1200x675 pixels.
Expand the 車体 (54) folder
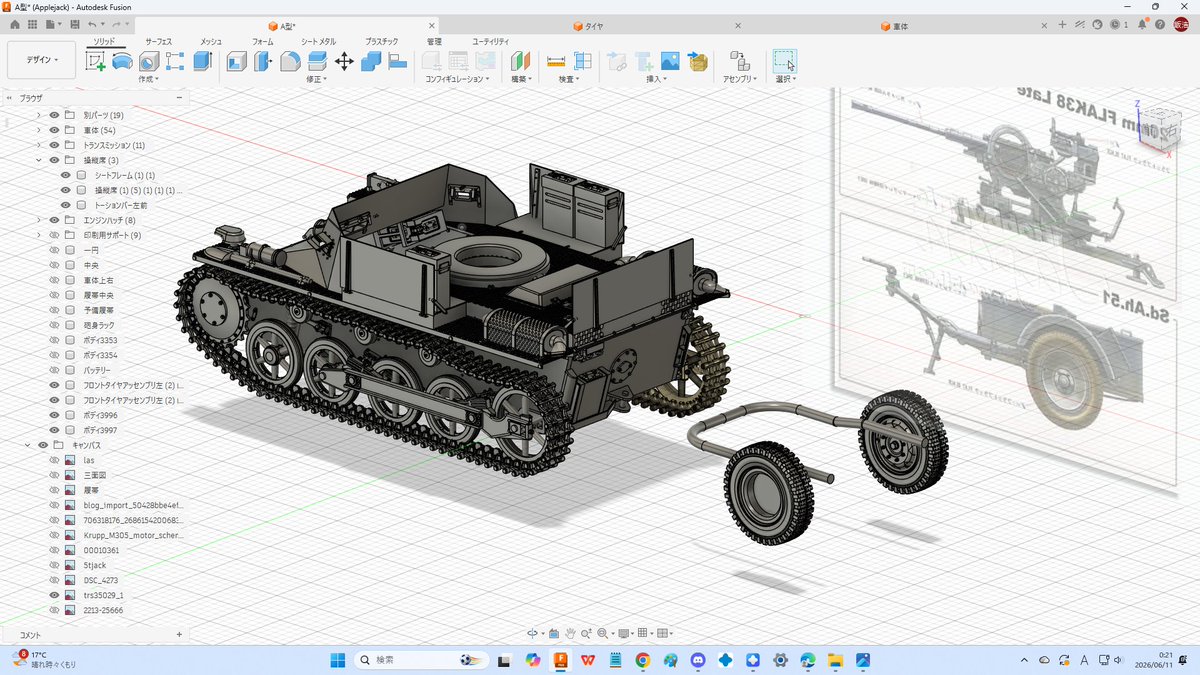tap(39, 130)
